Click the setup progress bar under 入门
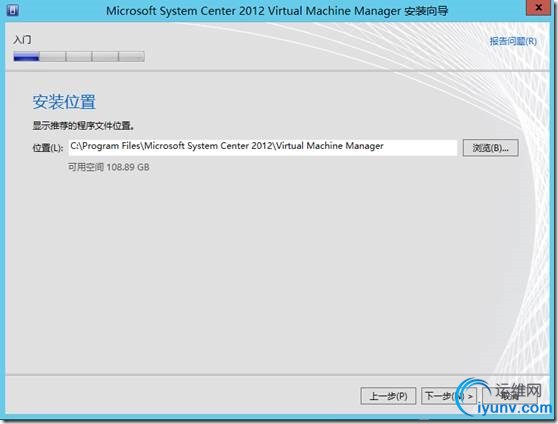This screenshot has width=558, height=424. tap(79, 56)
